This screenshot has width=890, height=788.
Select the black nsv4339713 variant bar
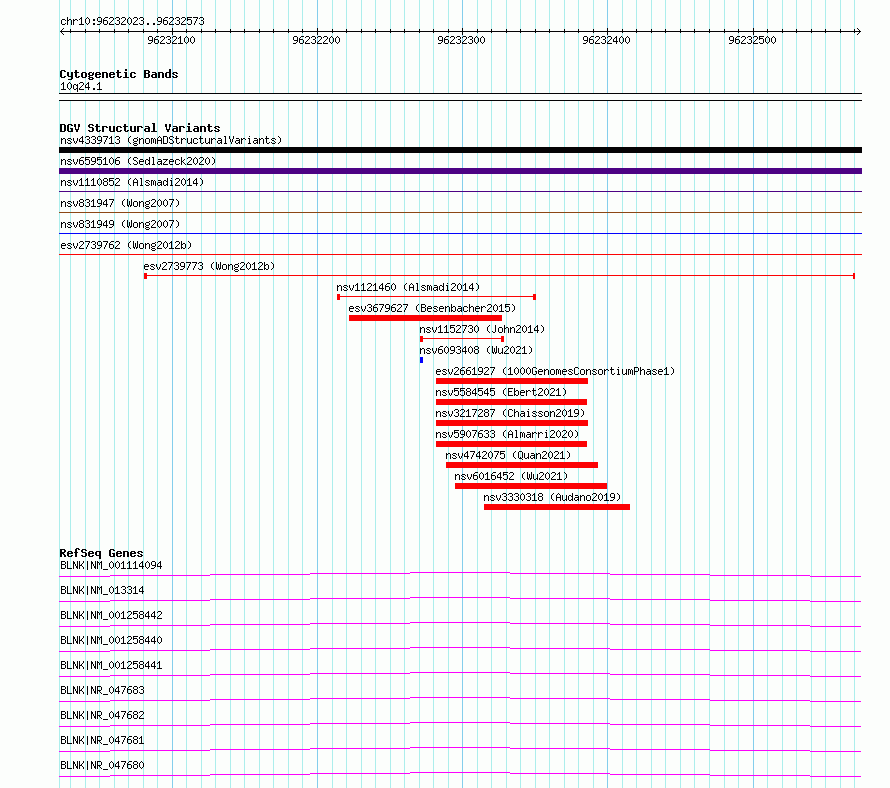tap(460, 150)
